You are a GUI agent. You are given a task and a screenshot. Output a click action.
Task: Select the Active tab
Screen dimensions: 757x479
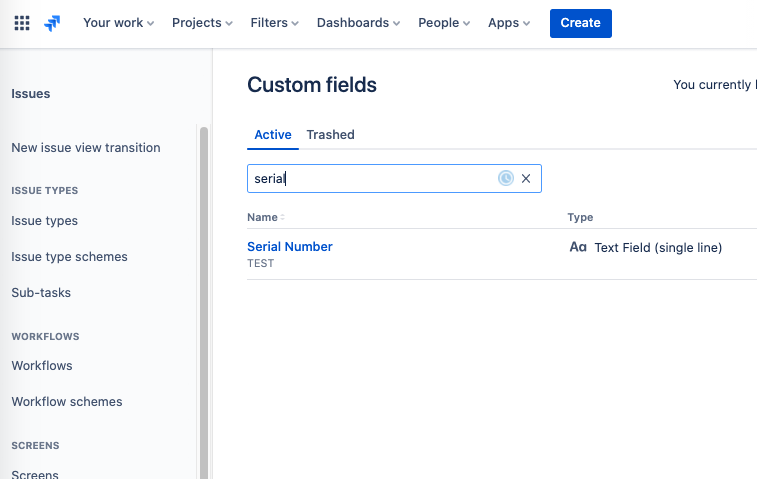[273, 135]
